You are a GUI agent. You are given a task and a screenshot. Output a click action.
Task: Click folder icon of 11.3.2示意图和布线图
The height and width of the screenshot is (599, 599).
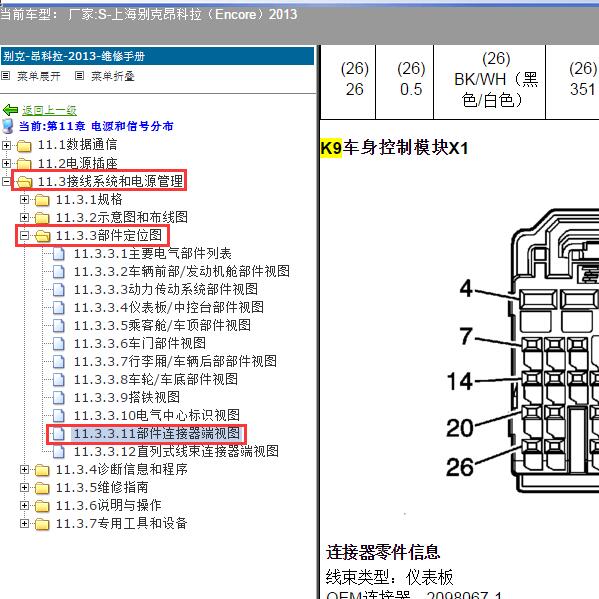(x=42, y=218)
